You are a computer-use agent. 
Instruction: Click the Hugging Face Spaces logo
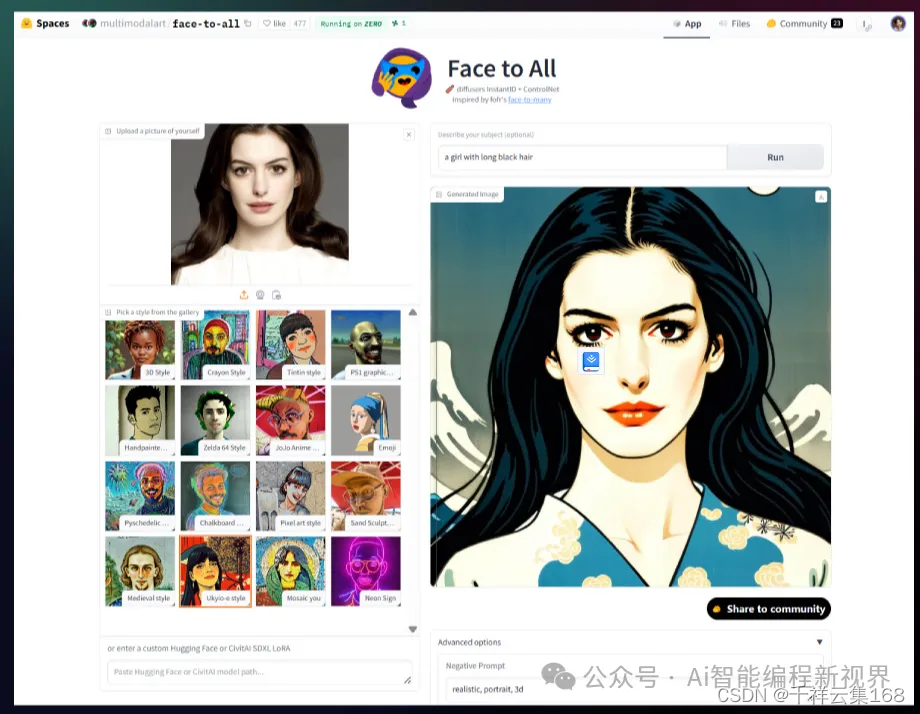[x=26, y=23]
